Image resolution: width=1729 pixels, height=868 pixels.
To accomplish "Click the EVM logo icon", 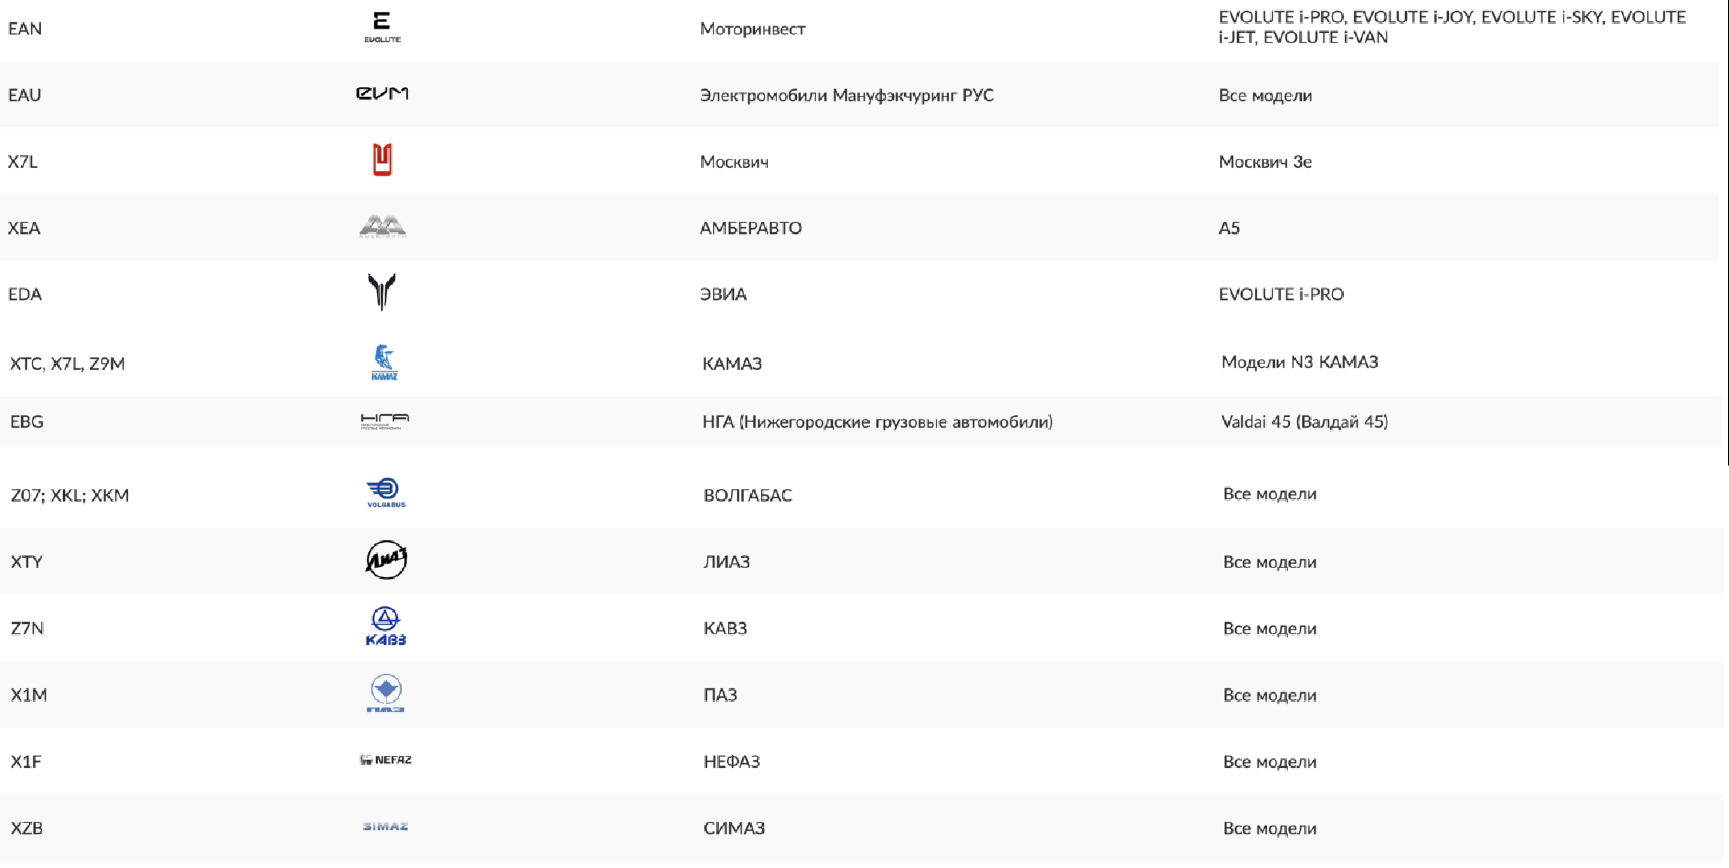I will [382, 93].
